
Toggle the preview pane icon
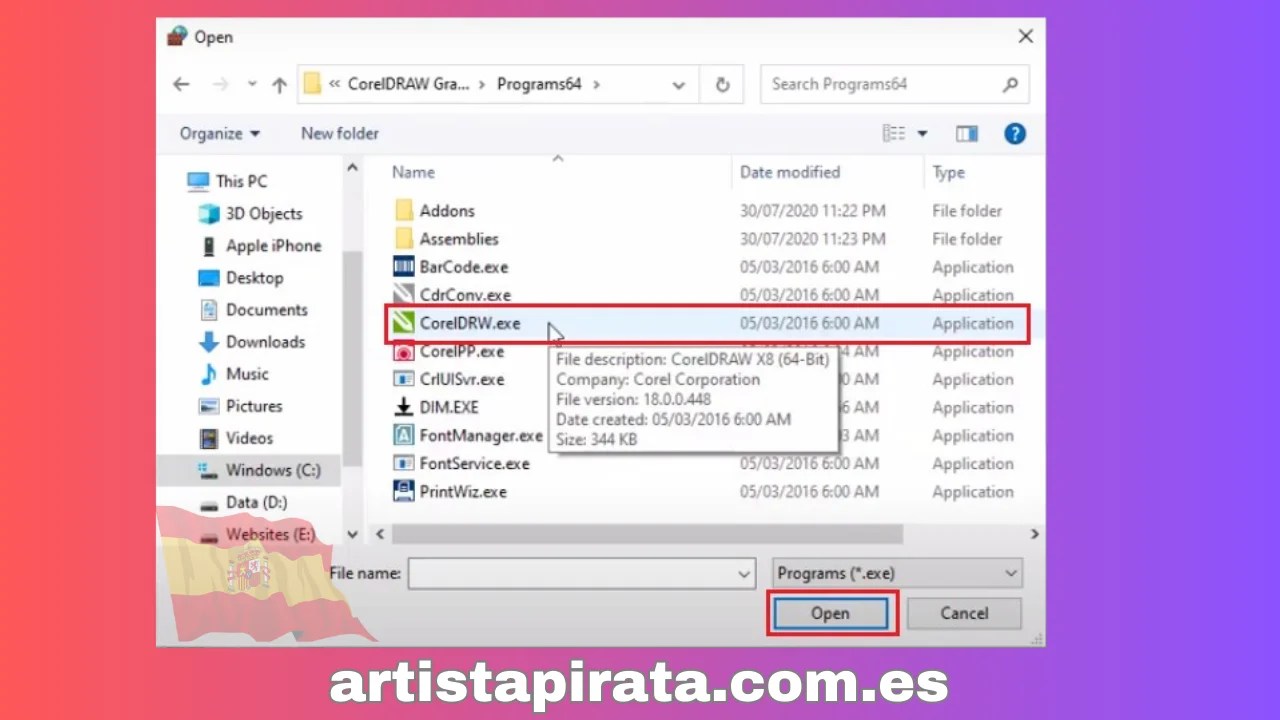[966, 134]
